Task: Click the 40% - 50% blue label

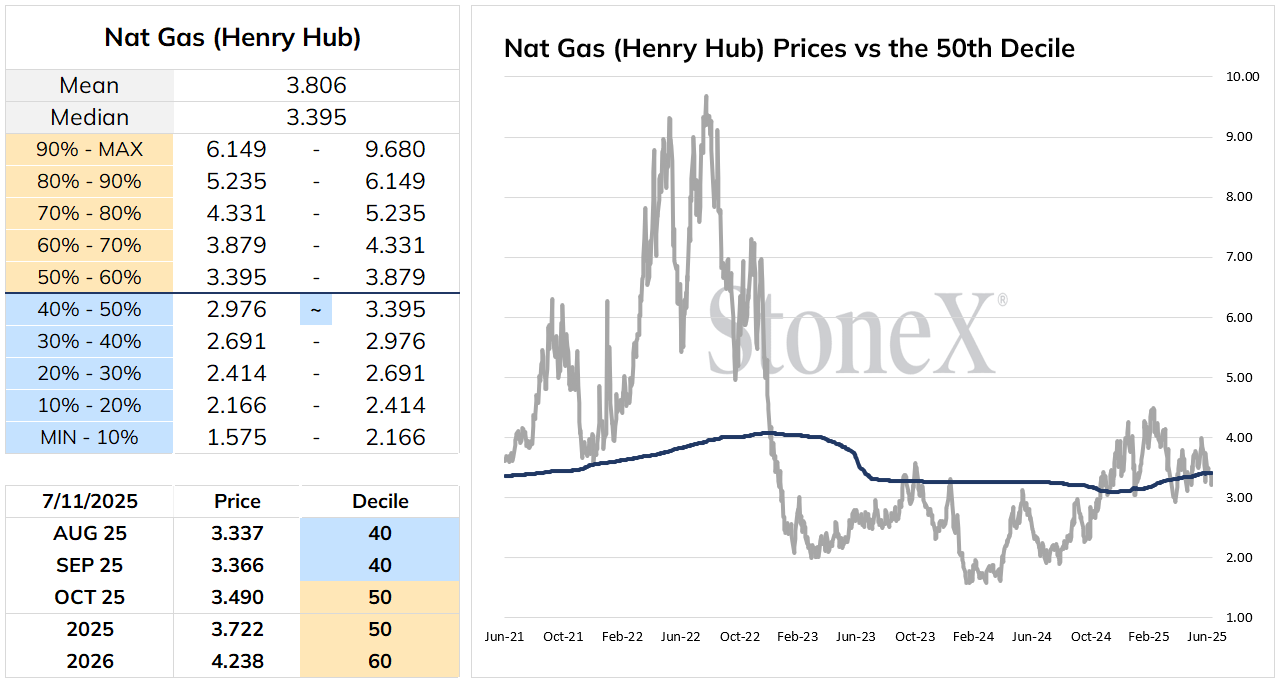Action: click(89, 309)
